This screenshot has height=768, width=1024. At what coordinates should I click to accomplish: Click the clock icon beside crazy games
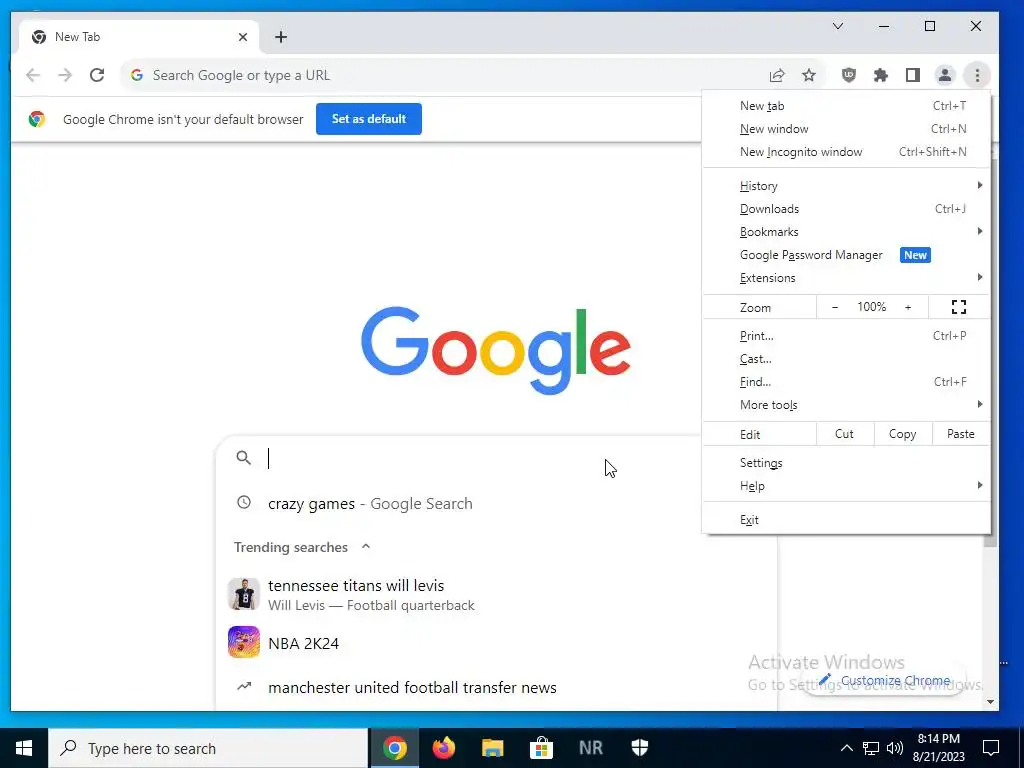(244, 503)
